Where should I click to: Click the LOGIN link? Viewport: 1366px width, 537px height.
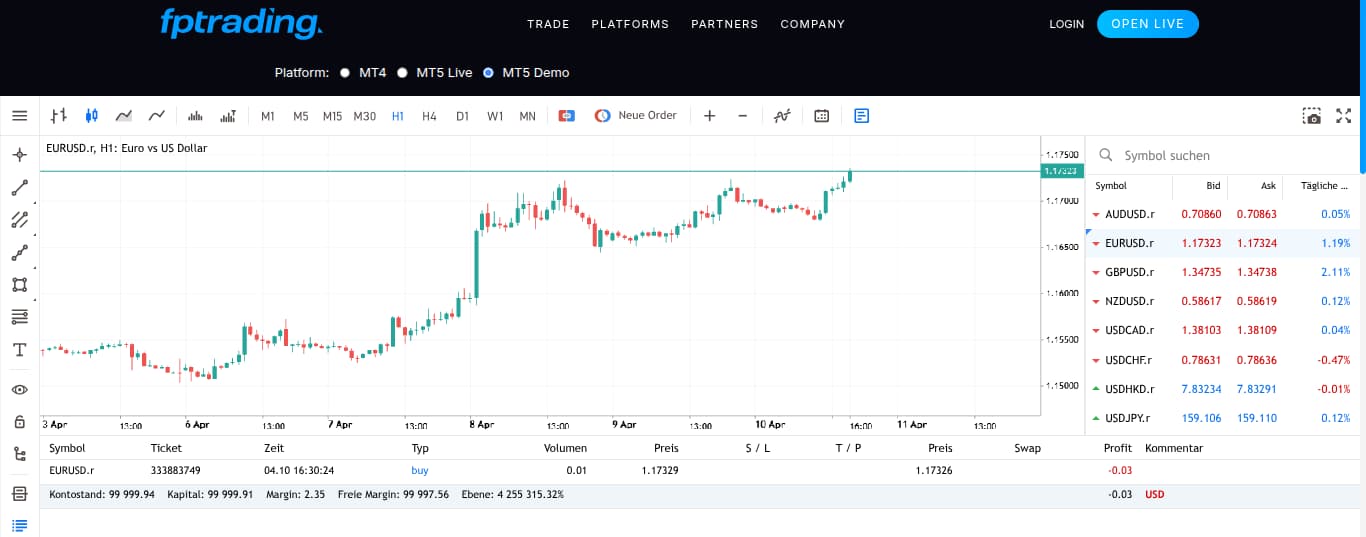click(1067, 24)
